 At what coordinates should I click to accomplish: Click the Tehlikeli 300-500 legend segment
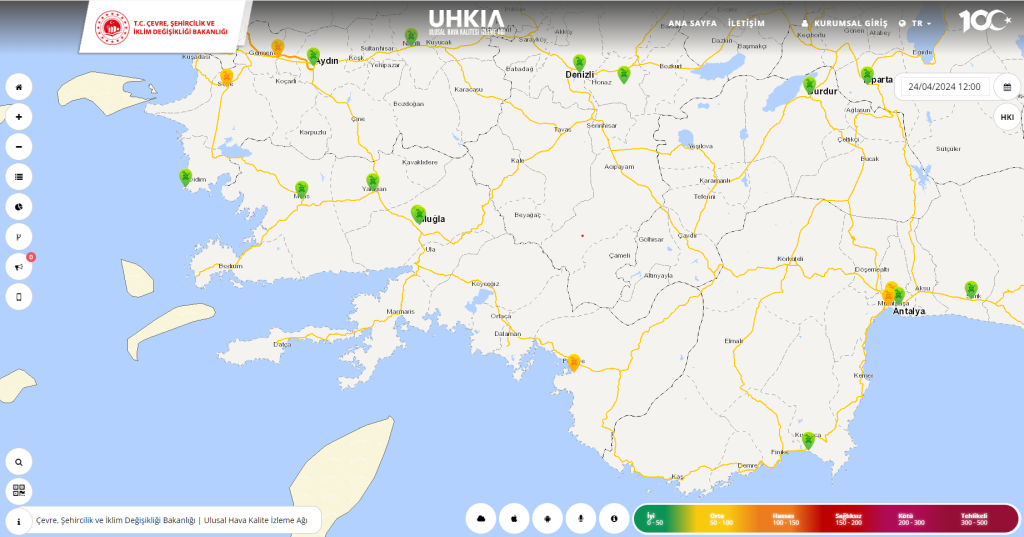974,519
